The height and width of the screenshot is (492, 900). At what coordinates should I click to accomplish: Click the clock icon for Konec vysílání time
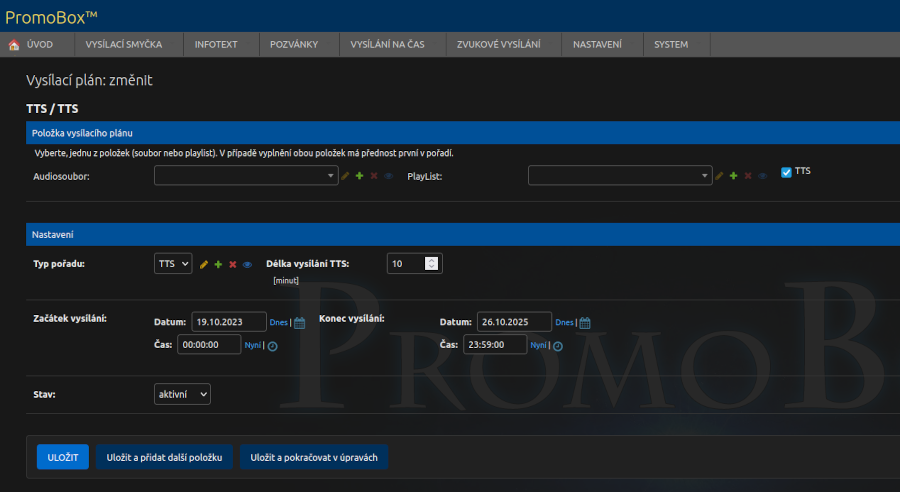(558, 346)
